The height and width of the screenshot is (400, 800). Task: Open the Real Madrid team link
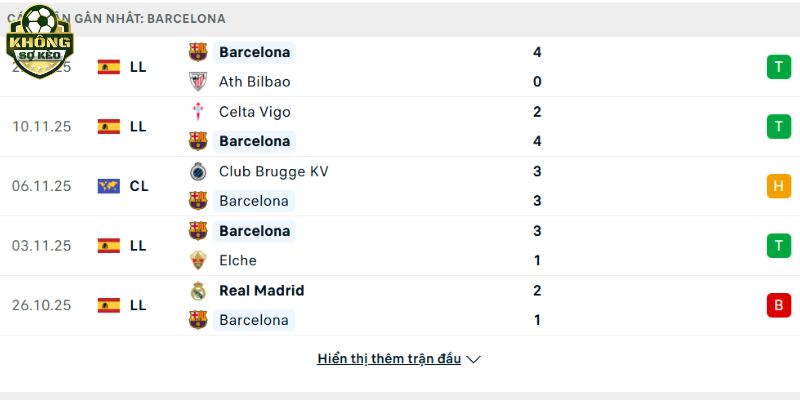click(261, 291)
